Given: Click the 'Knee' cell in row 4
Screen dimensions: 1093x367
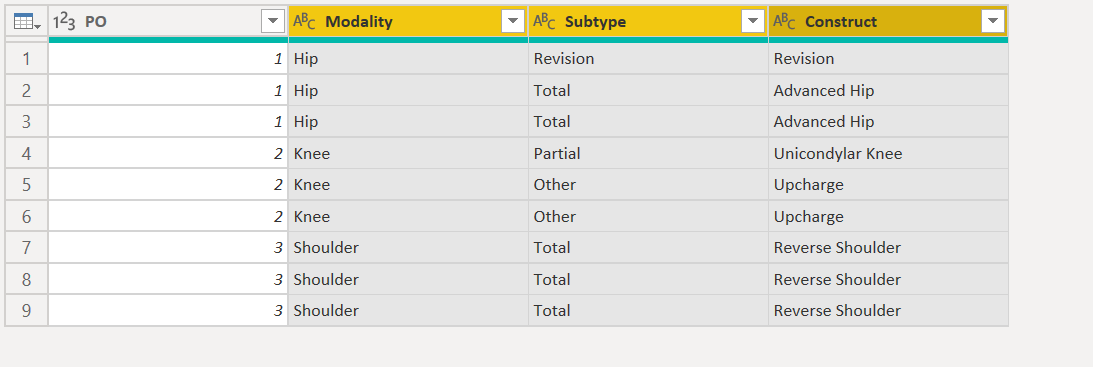Looking at the screenshot, I should (x=408, y=153).
